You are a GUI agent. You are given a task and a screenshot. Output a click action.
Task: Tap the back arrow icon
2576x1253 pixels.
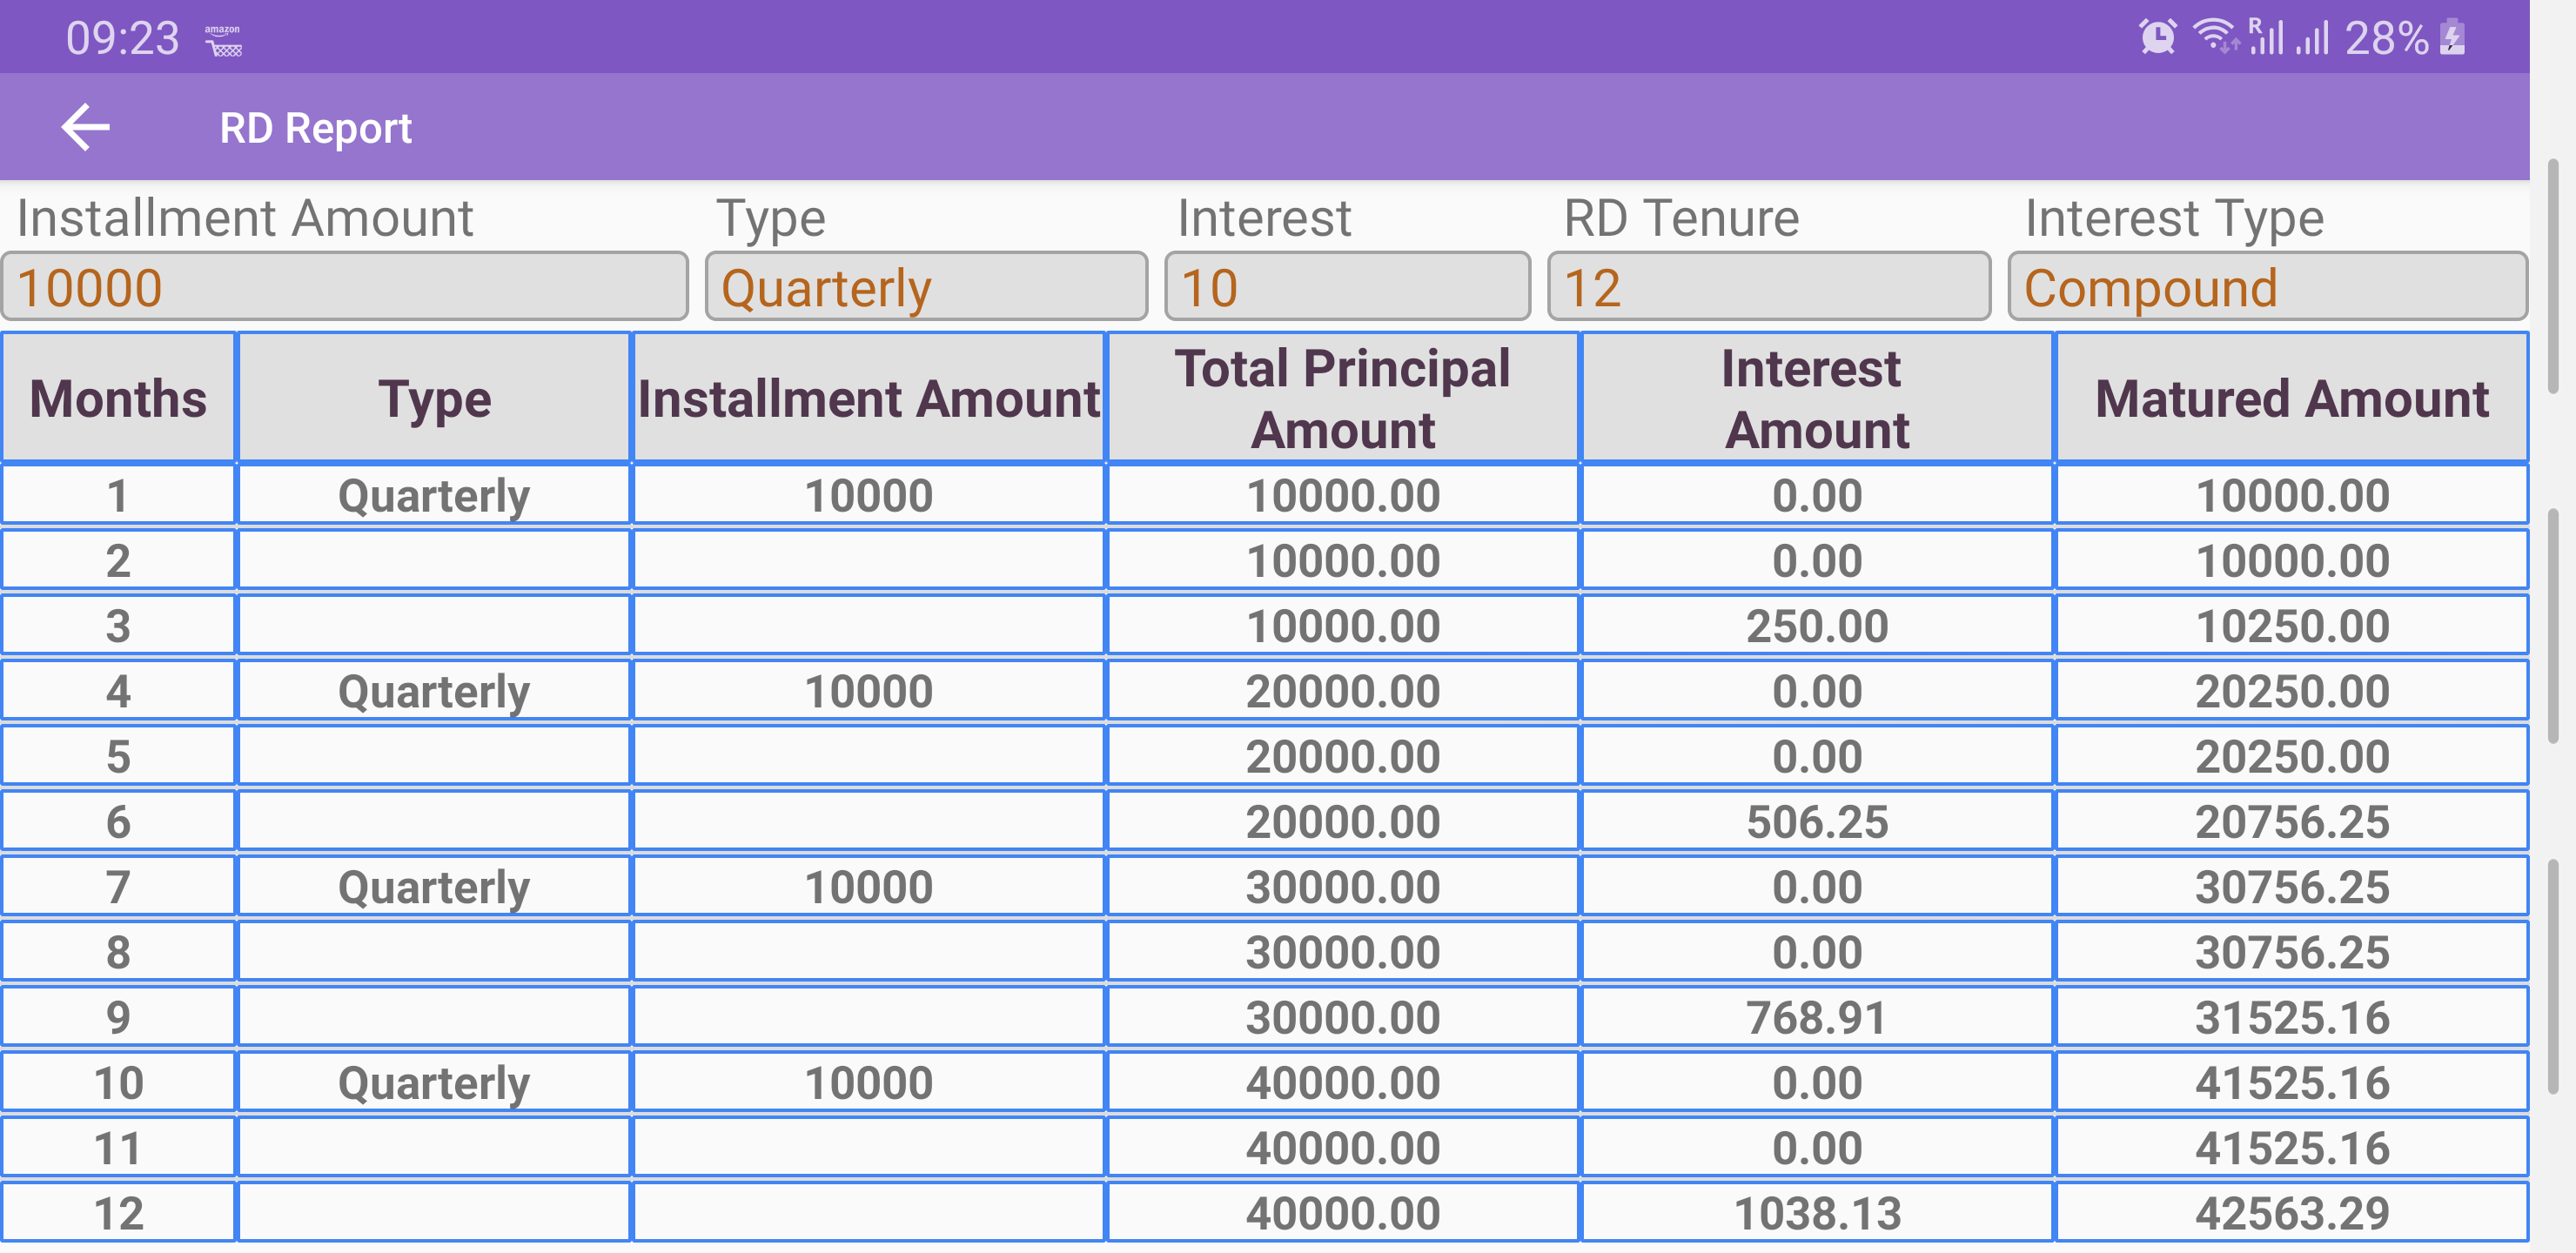pos(86,128)
